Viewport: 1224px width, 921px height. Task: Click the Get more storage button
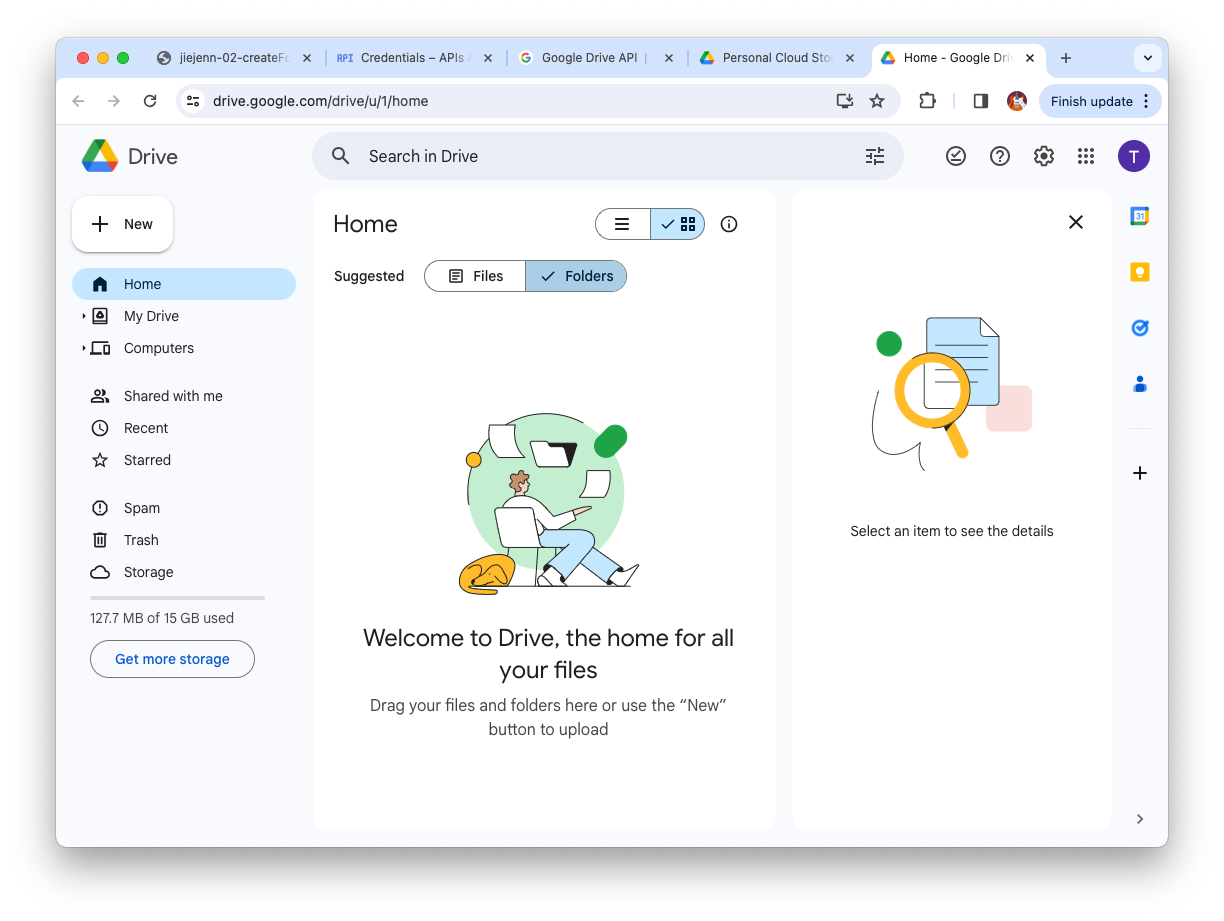click(172, 659)
